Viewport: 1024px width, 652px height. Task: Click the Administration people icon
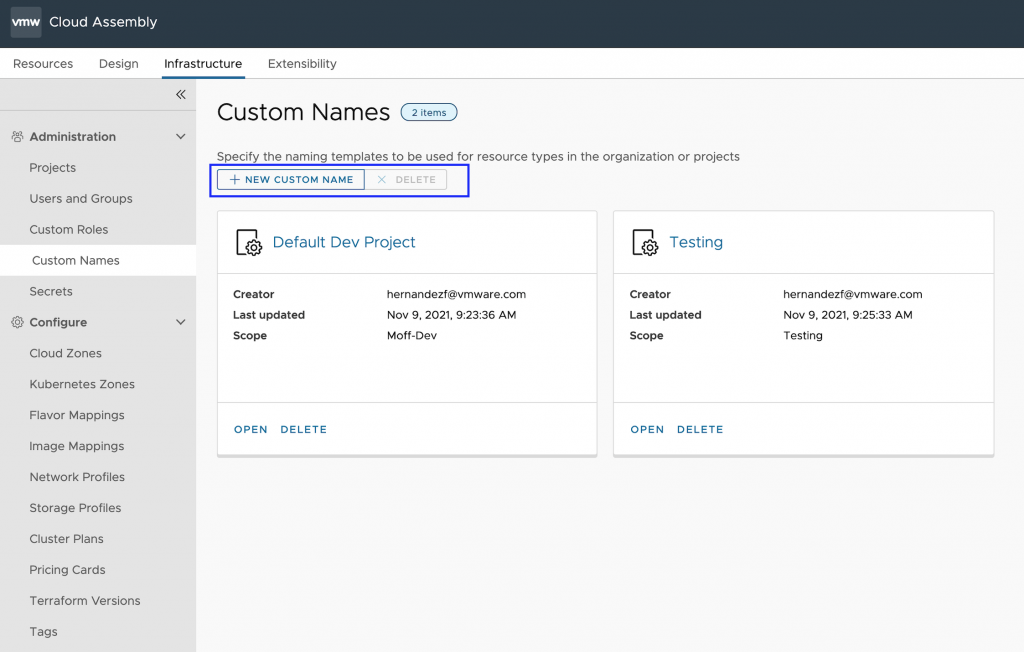(17, 137)
